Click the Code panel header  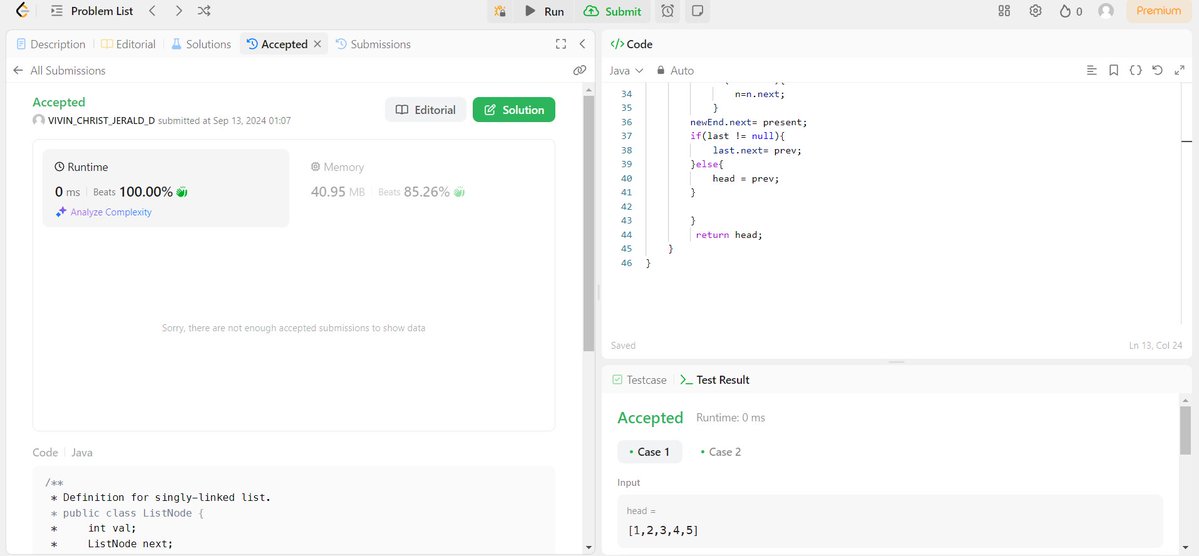[632, 44]
